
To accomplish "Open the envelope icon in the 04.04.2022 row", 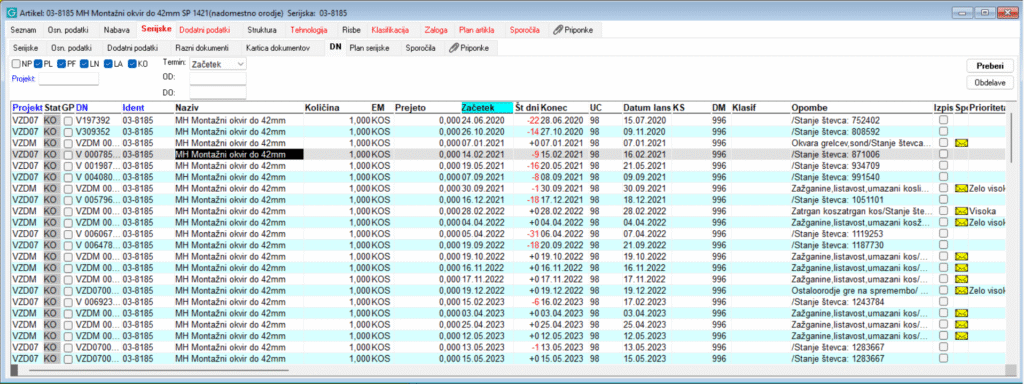I will coord(961,222).
